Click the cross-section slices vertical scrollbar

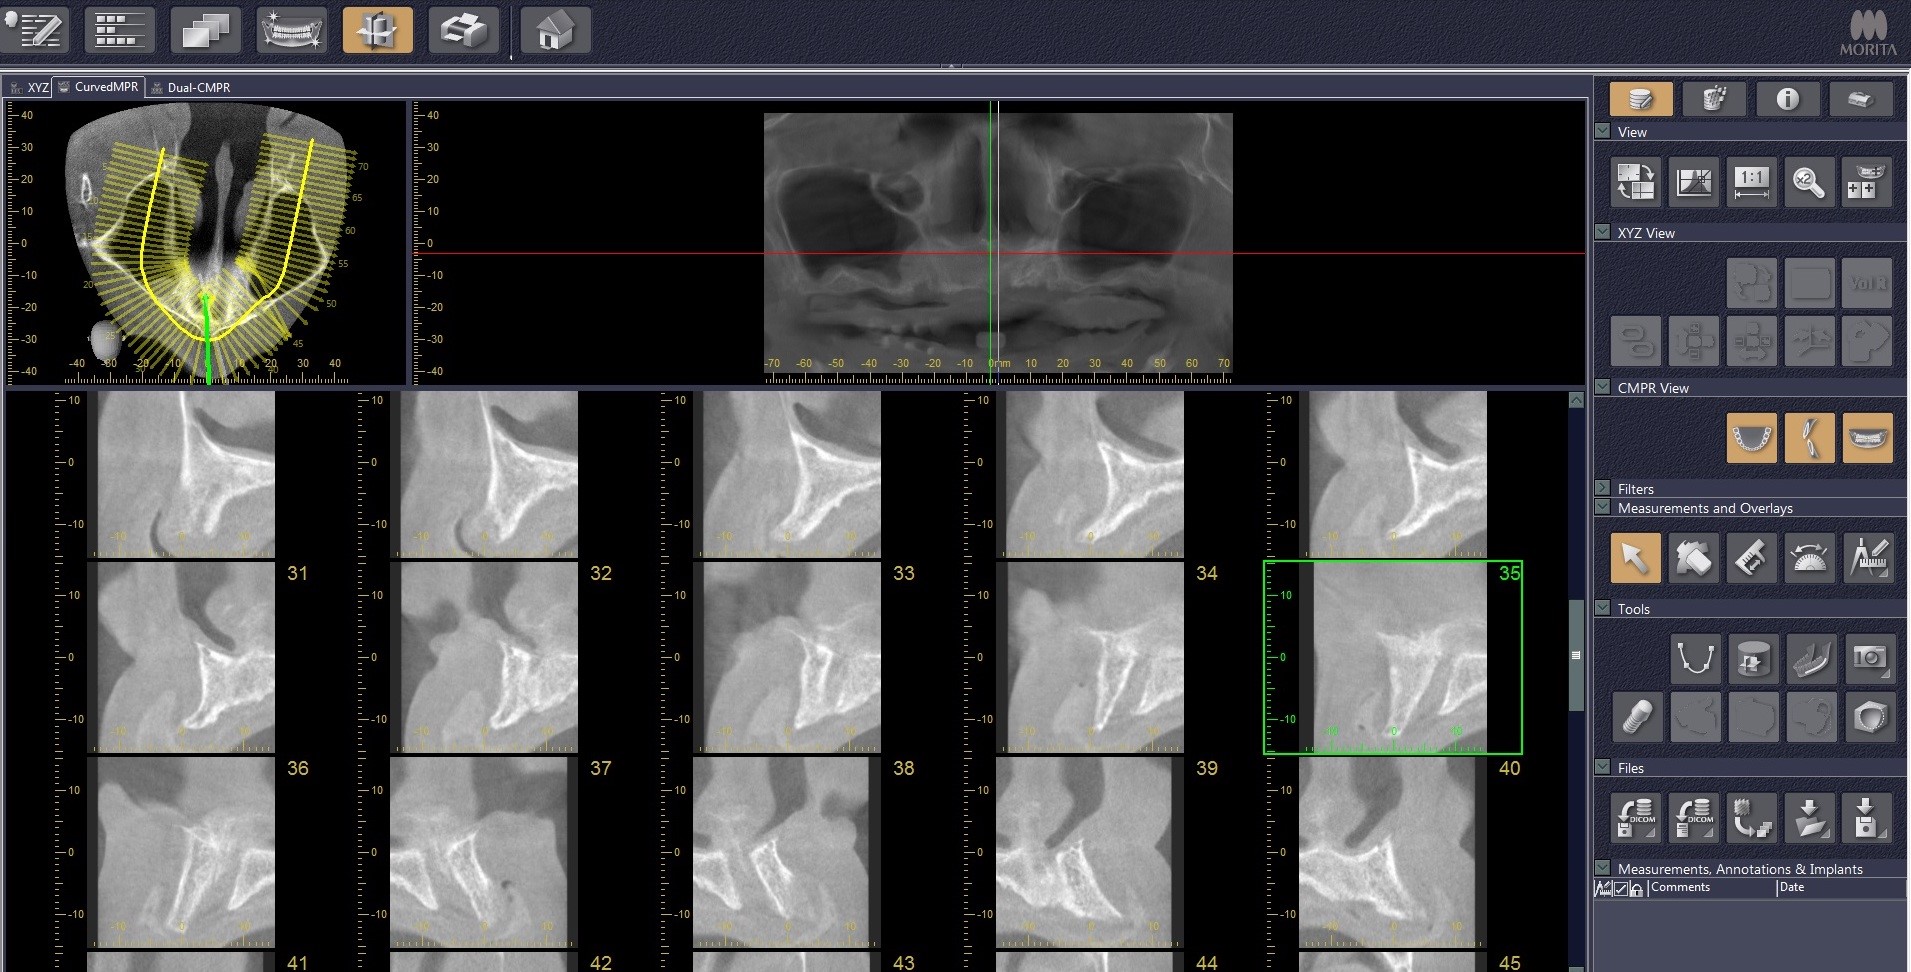point(1576,655)
